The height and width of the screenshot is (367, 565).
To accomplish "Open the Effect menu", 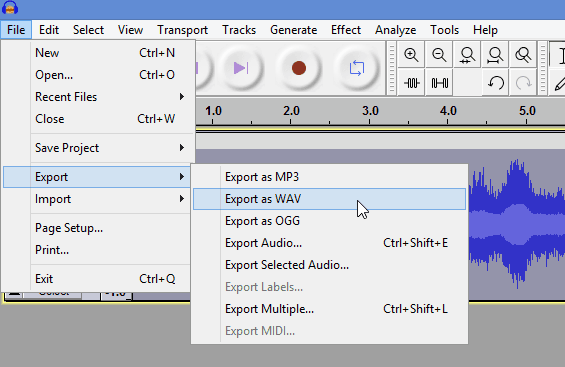I will point(346,30).
